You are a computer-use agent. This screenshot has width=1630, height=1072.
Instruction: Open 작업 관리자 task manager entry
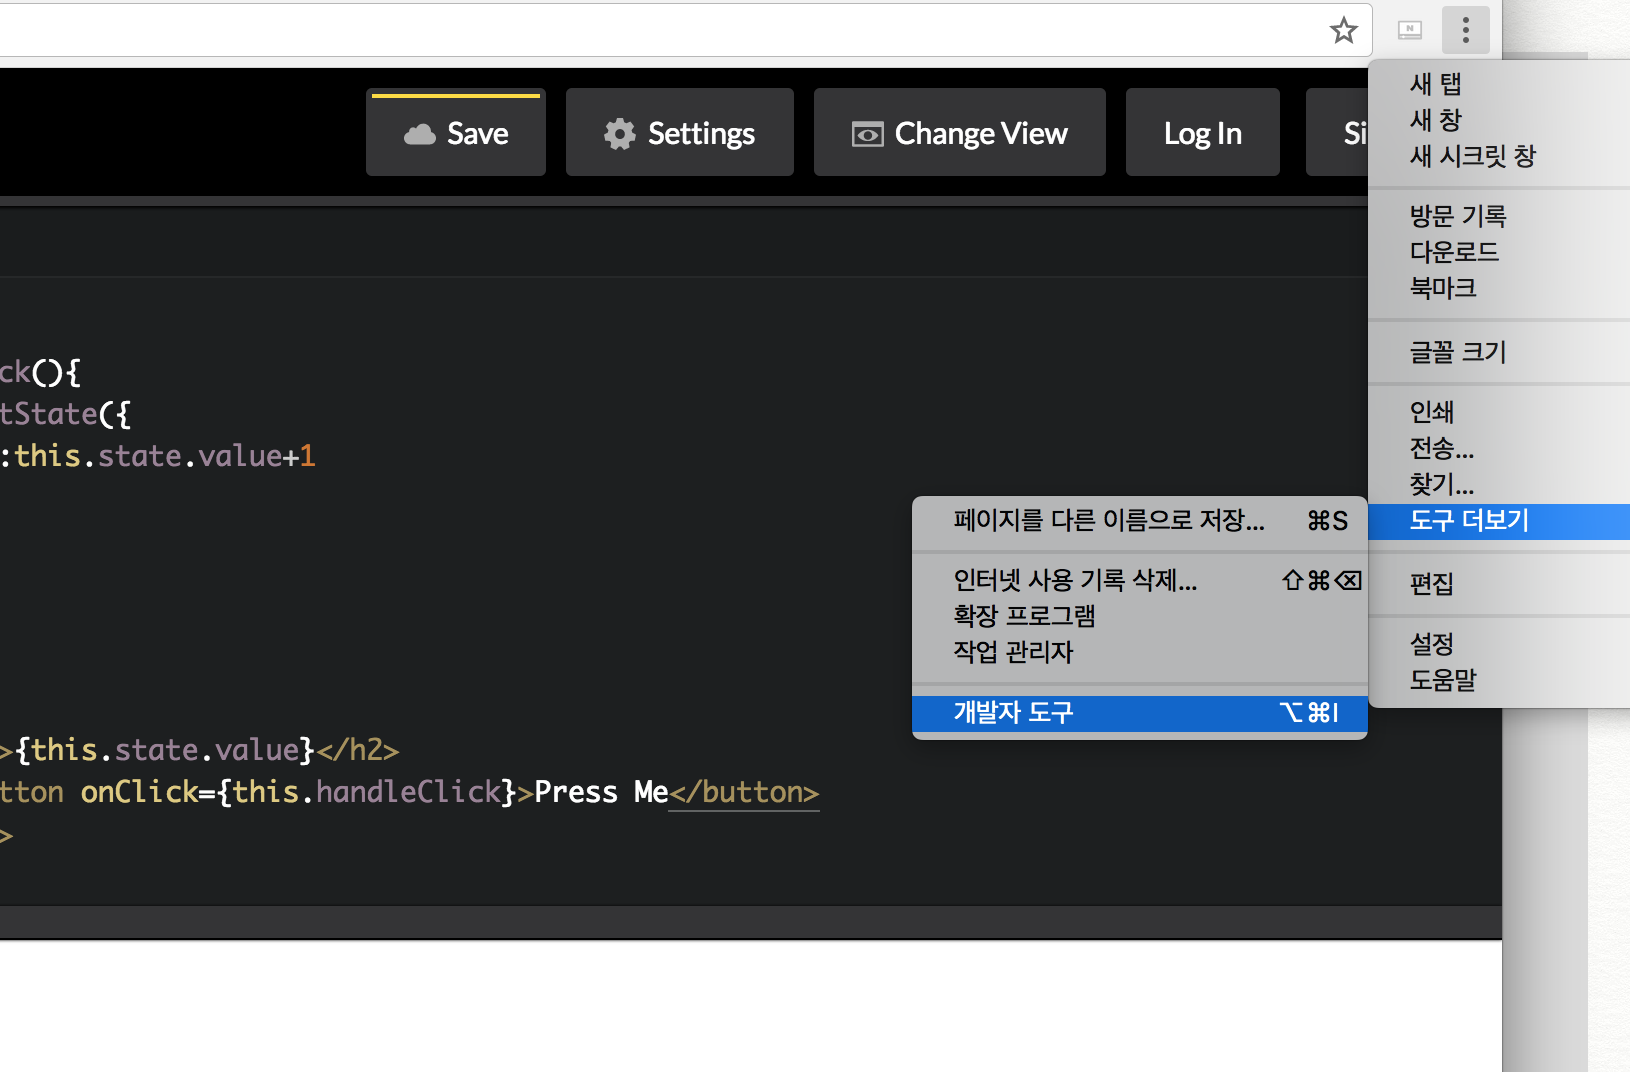click(1140, 652)
